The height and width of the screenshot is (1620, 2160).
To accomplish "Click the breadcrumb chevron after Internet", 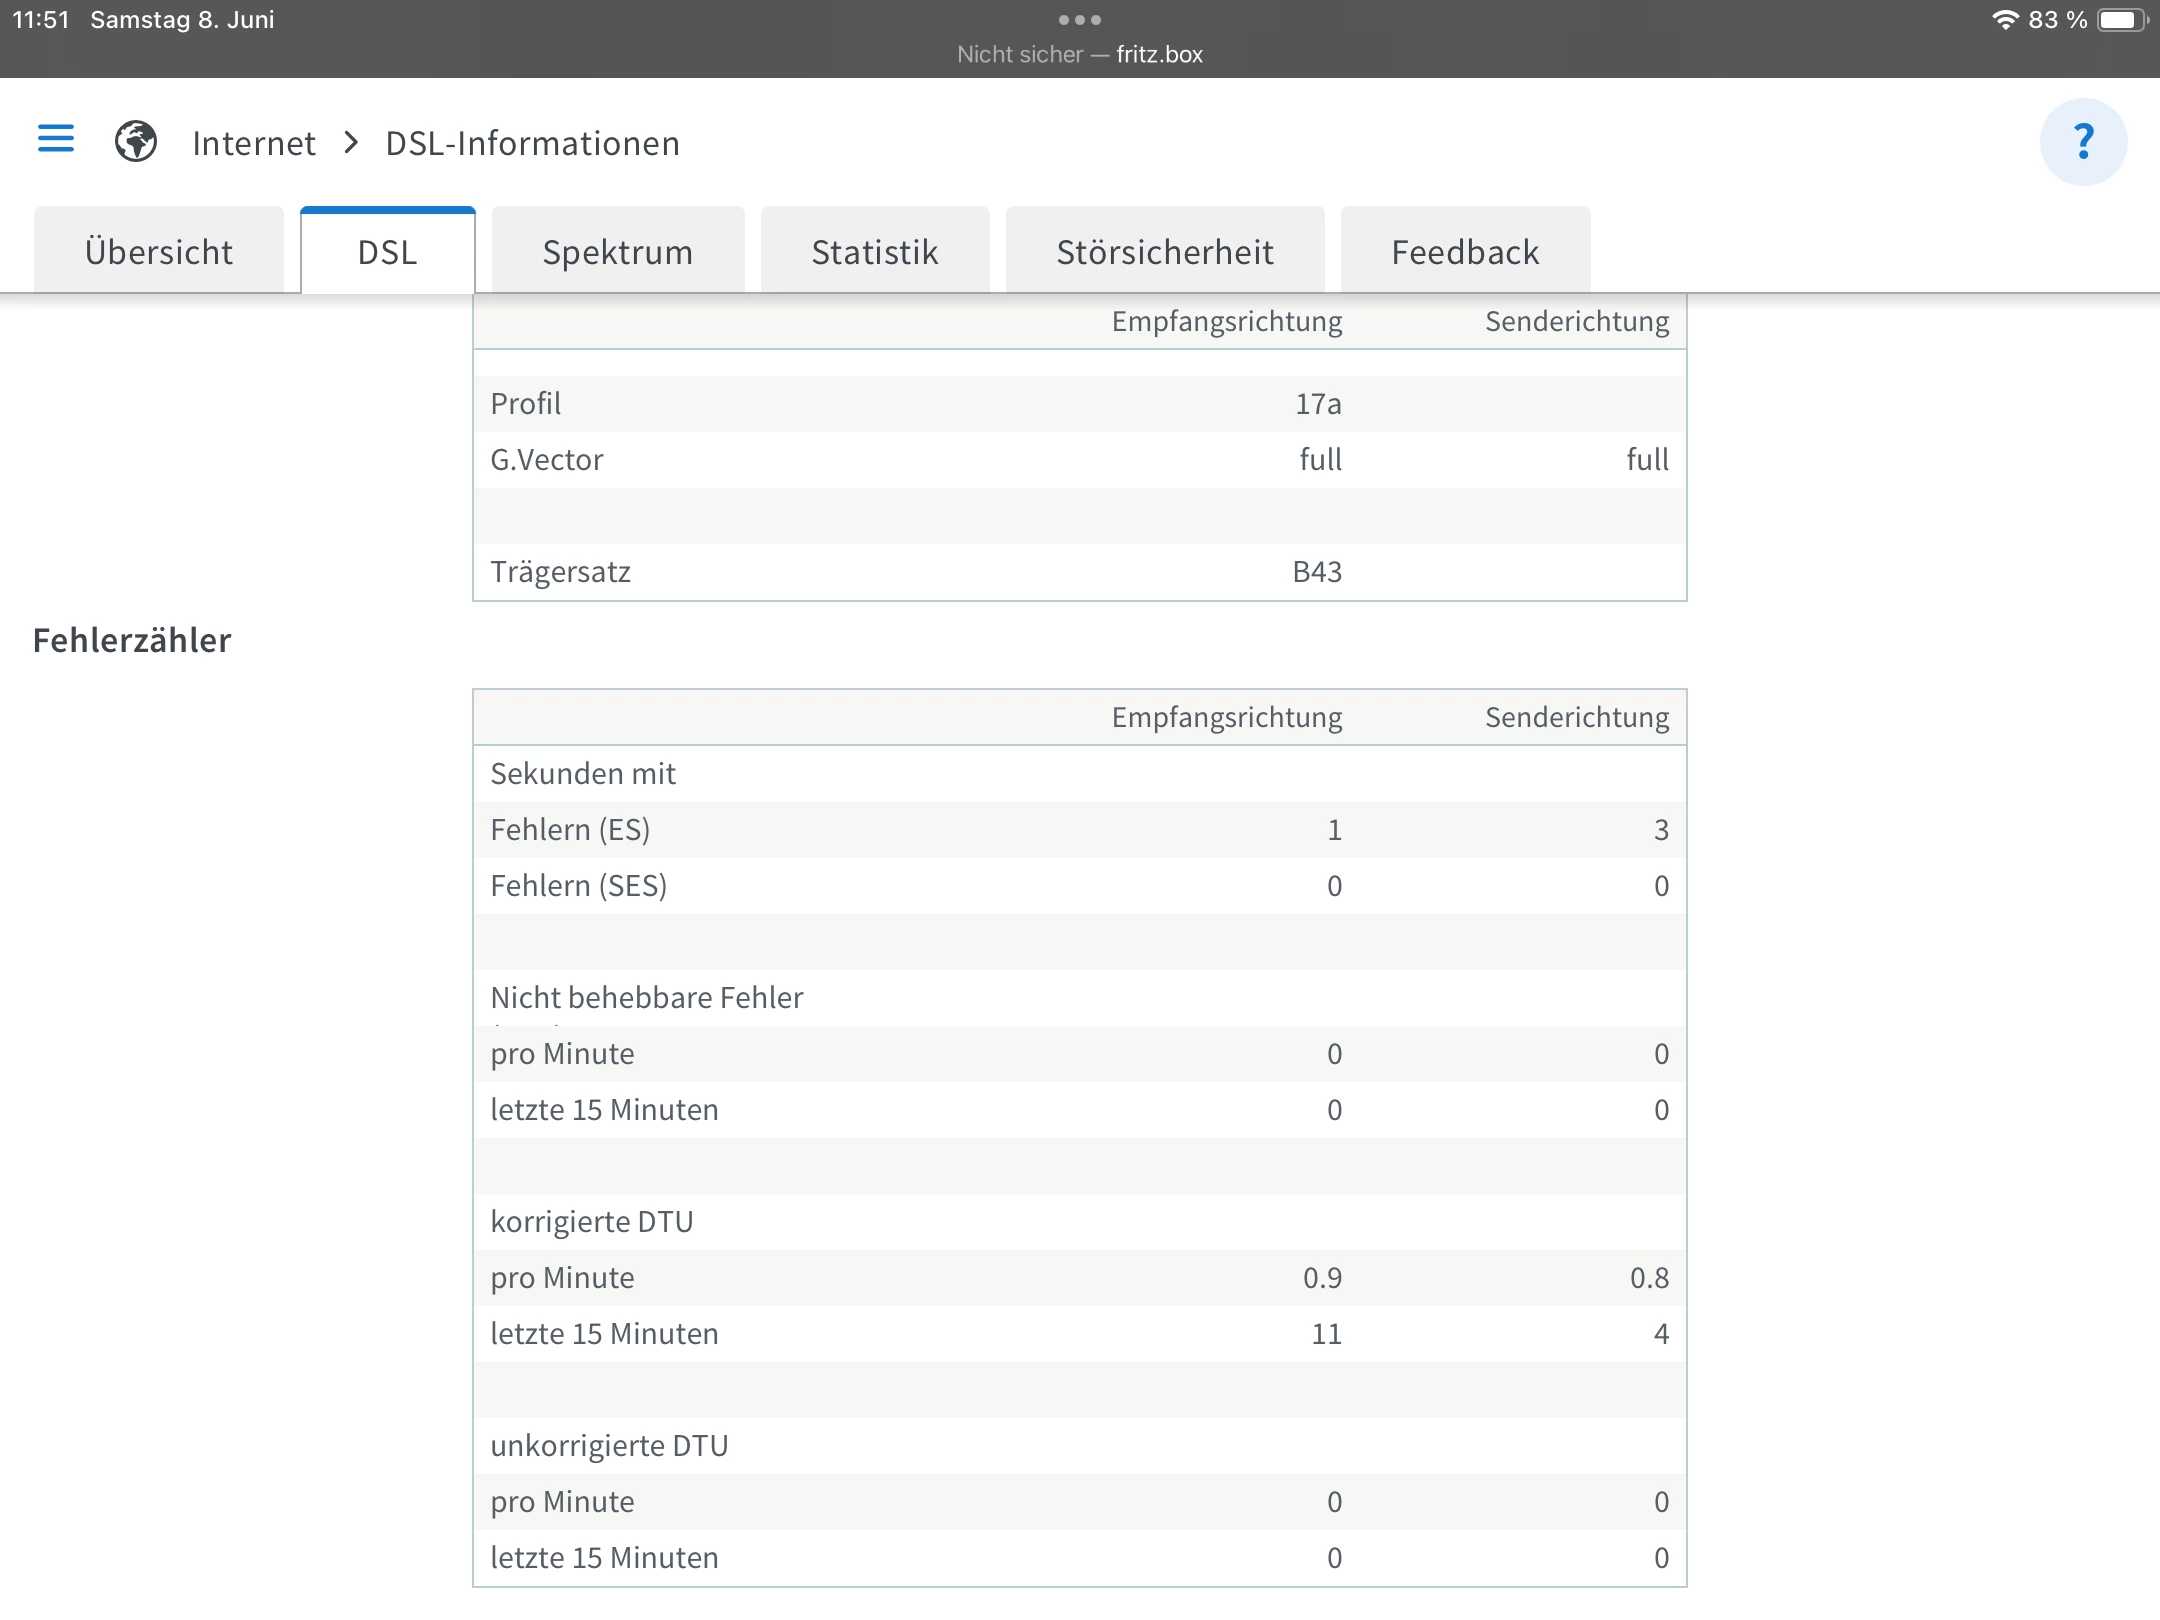I will [351, 143].
